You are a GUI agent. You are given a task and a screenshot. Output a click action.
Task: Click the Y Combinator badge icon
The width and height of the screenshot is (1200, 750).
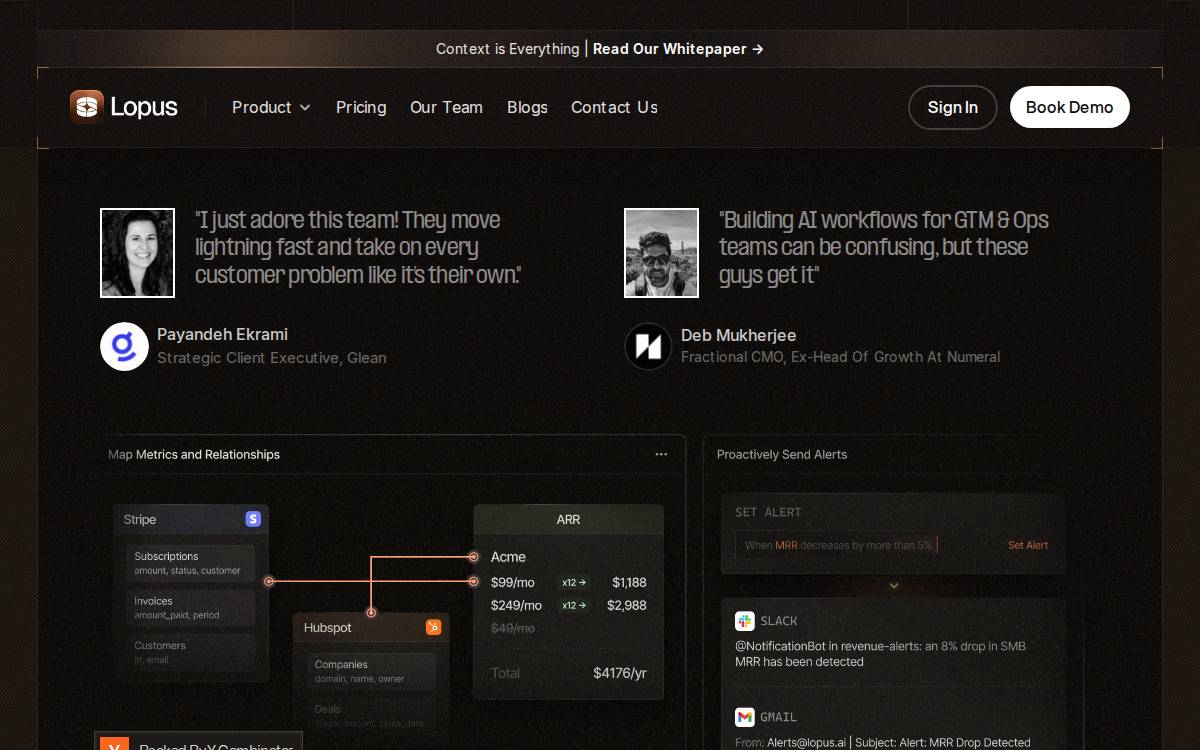(115, 746)
